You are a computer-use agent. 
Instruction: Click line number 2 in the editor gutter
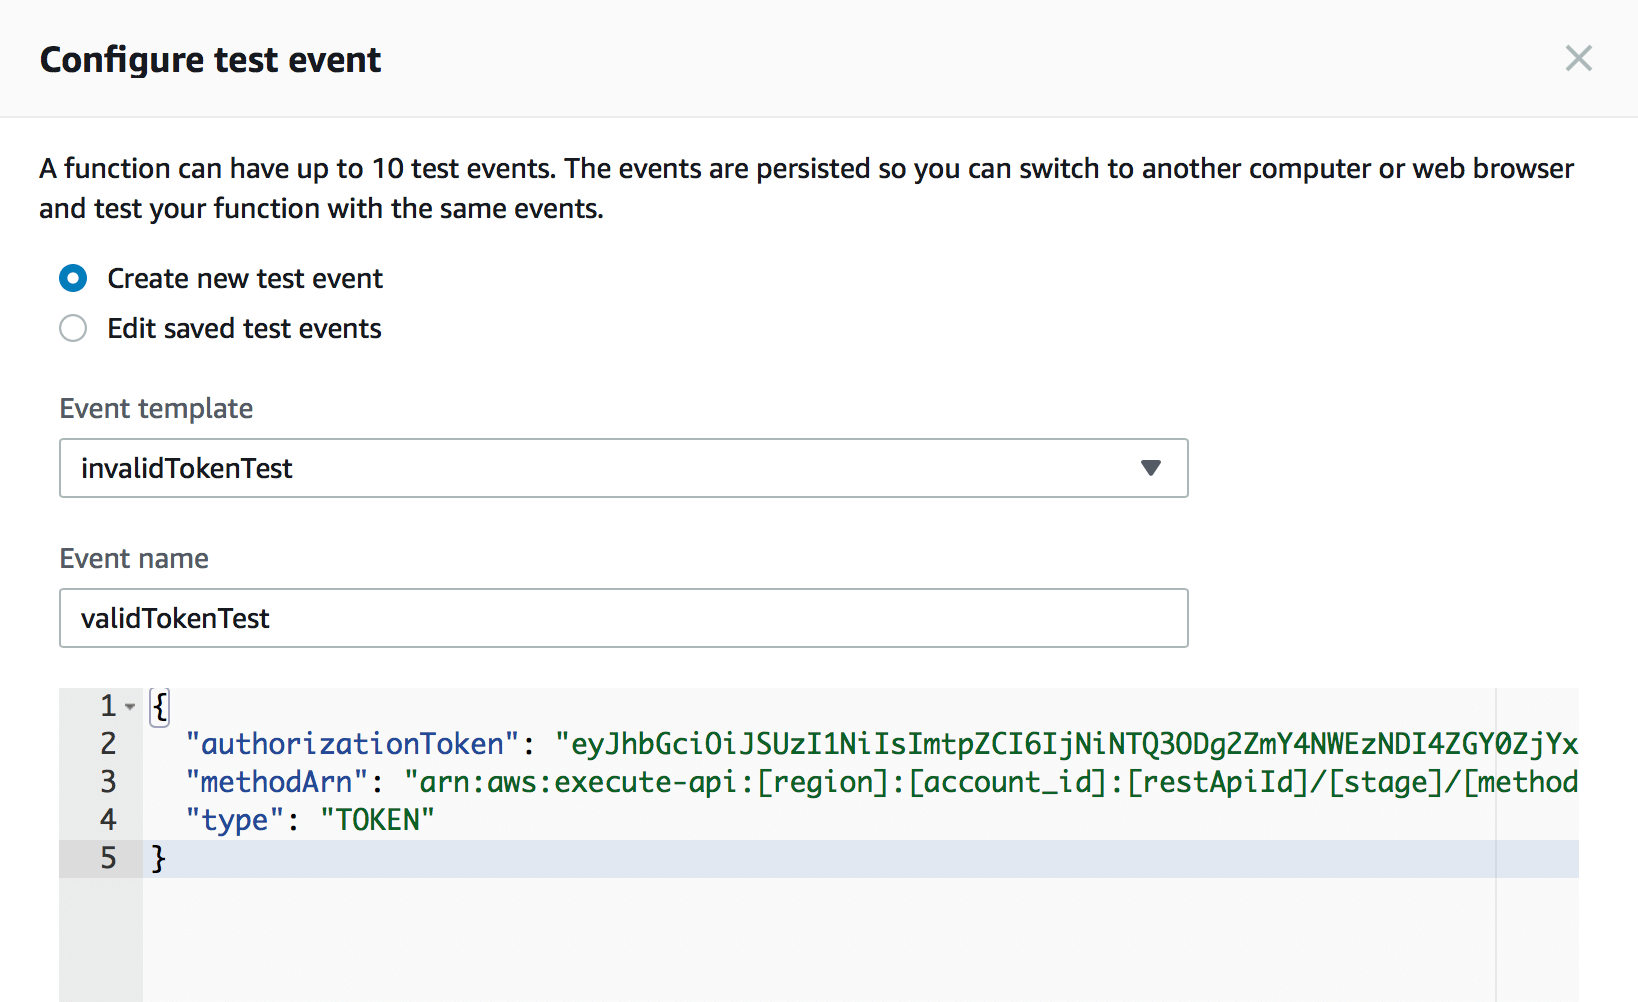(x=108, y=744)
